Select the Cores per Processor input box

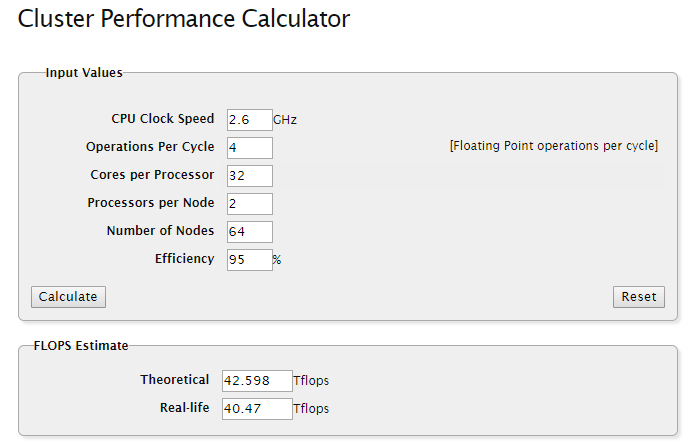[249, 176]
